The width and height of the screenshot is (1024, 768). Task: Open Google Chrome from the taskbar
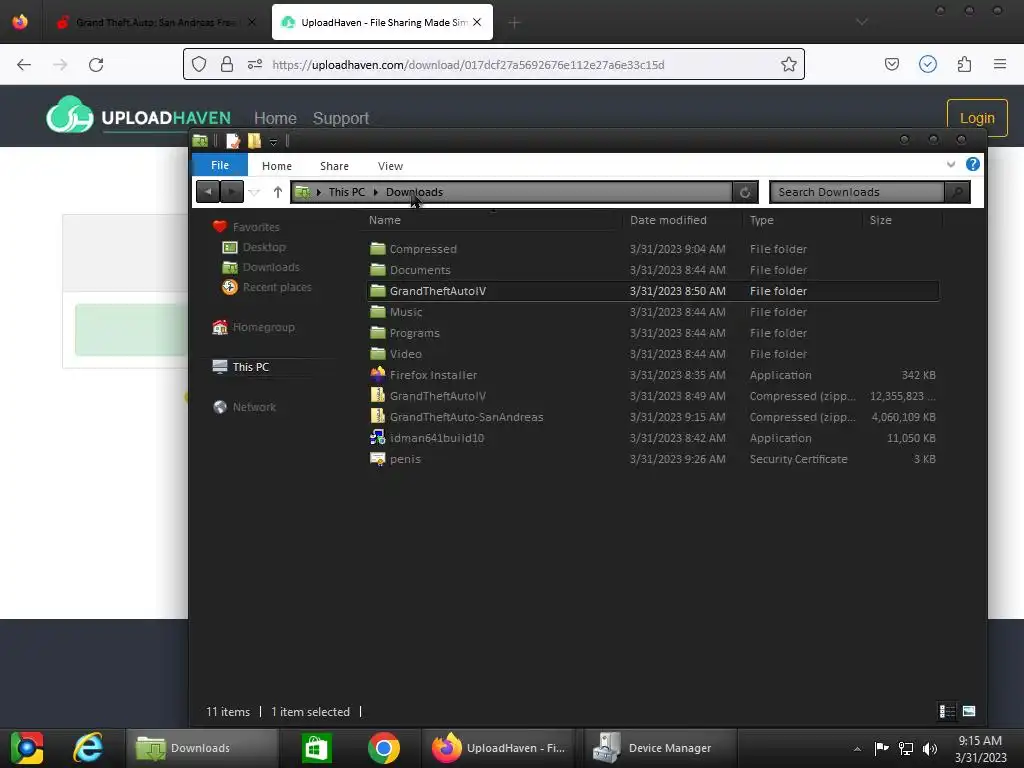[x=384, y=748]
